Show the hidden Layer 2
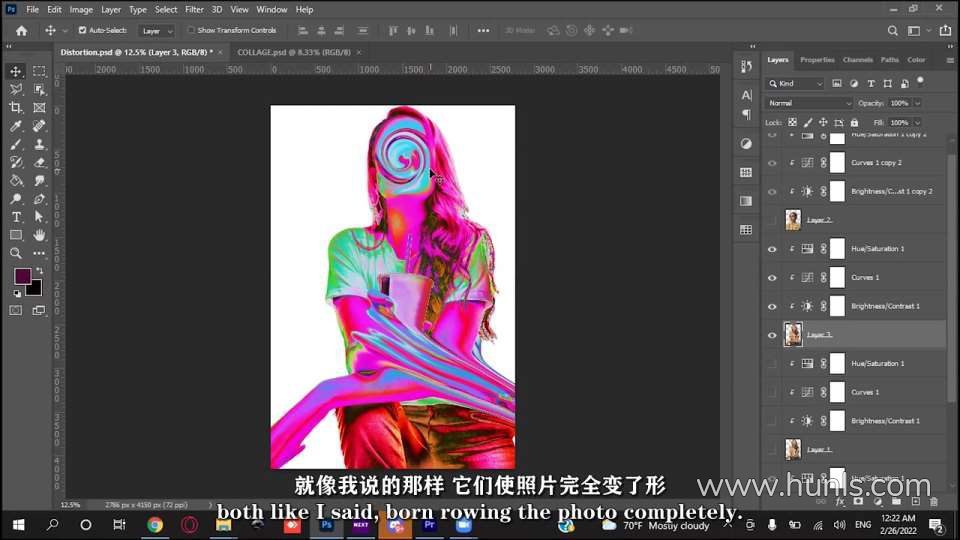This screenshot has height=540, width=960. 771,220
